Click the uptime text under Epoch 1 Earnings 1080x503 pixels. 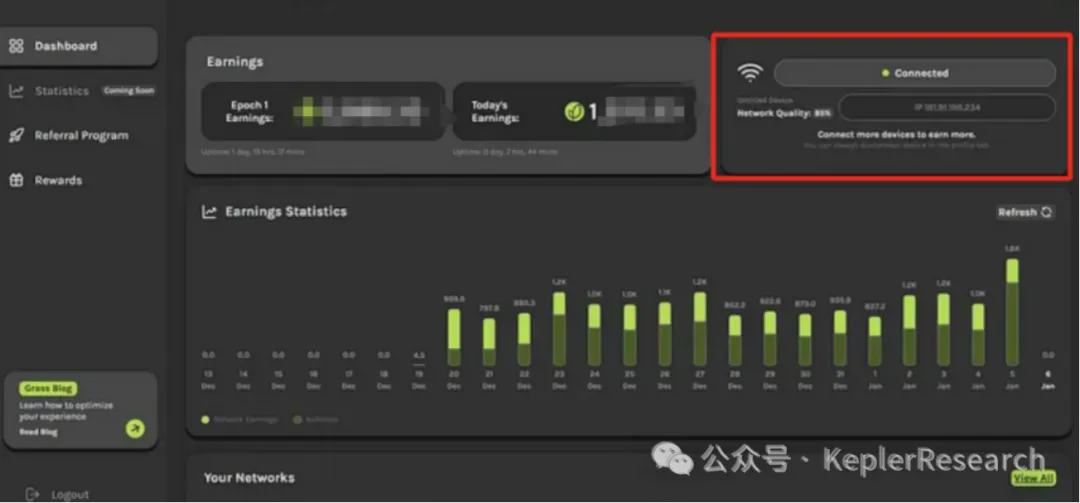point(252,152)
